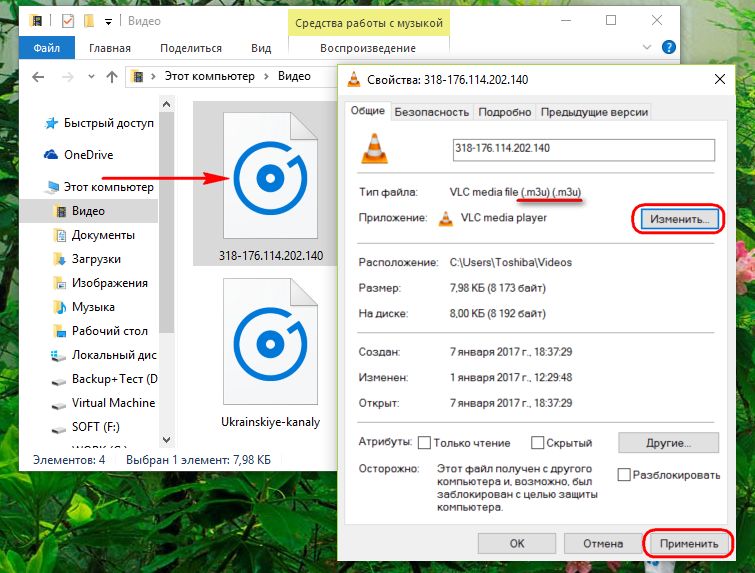The width and height of the screenshot is (755, 573).
Task: Go back with the left arrow
Action: pos(38,77)
